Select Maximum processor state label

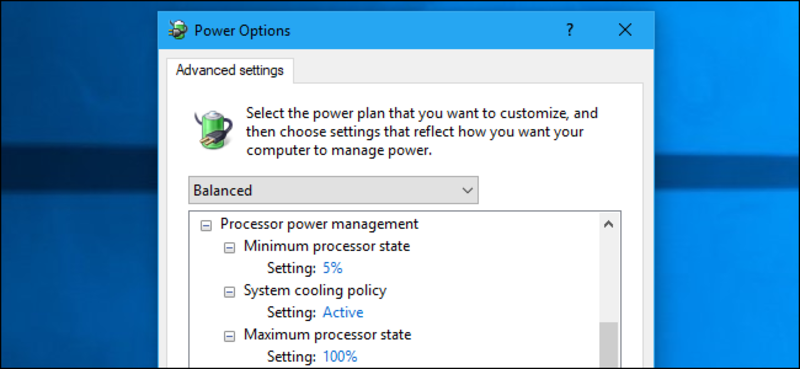click(327, 335)
